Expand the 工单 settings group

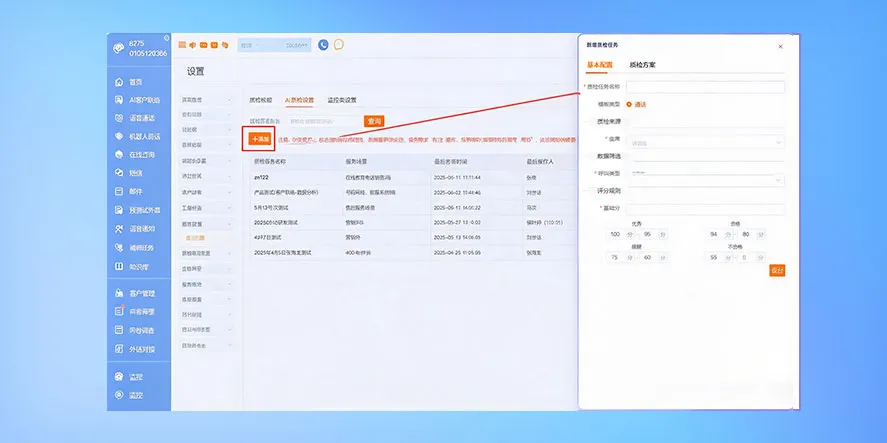pyautogui.click(x=206, y=208)
